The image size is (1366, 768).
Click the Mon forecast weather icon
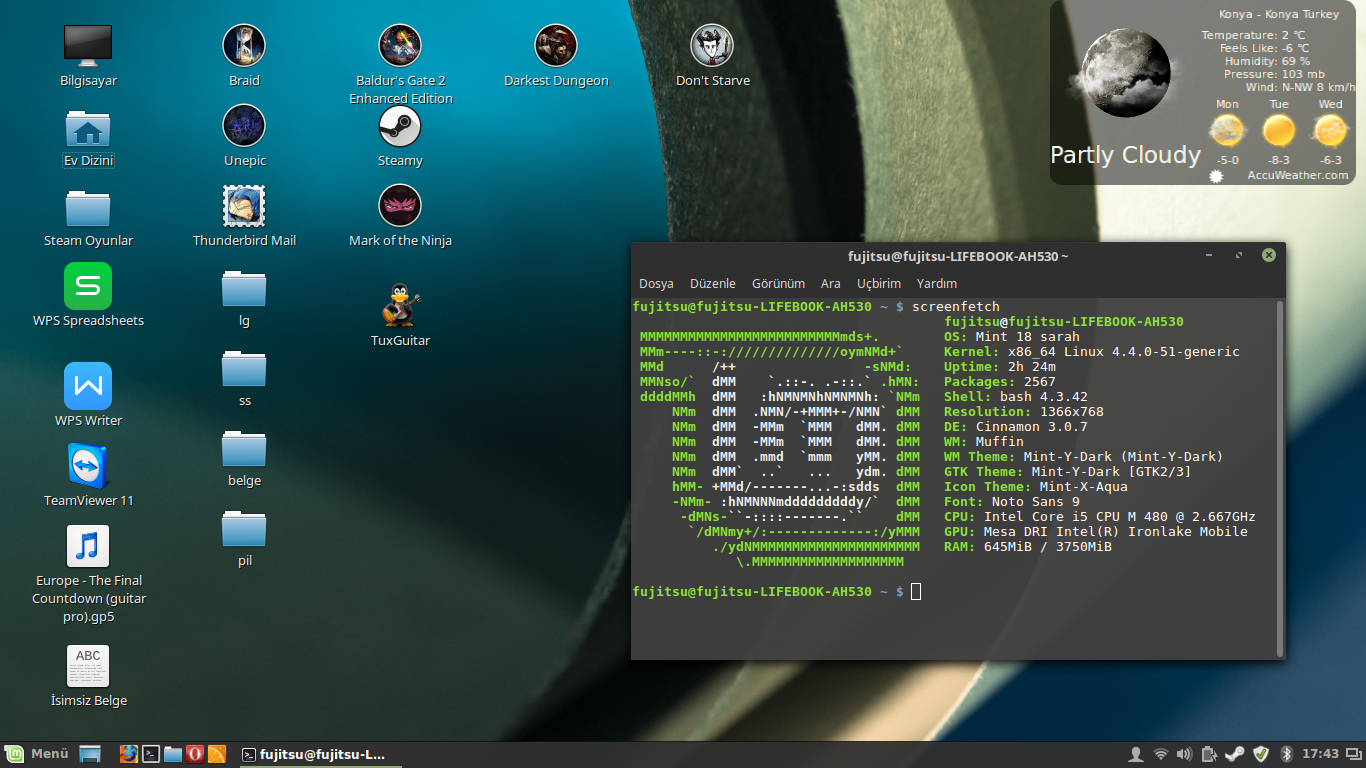point(1227,131)
